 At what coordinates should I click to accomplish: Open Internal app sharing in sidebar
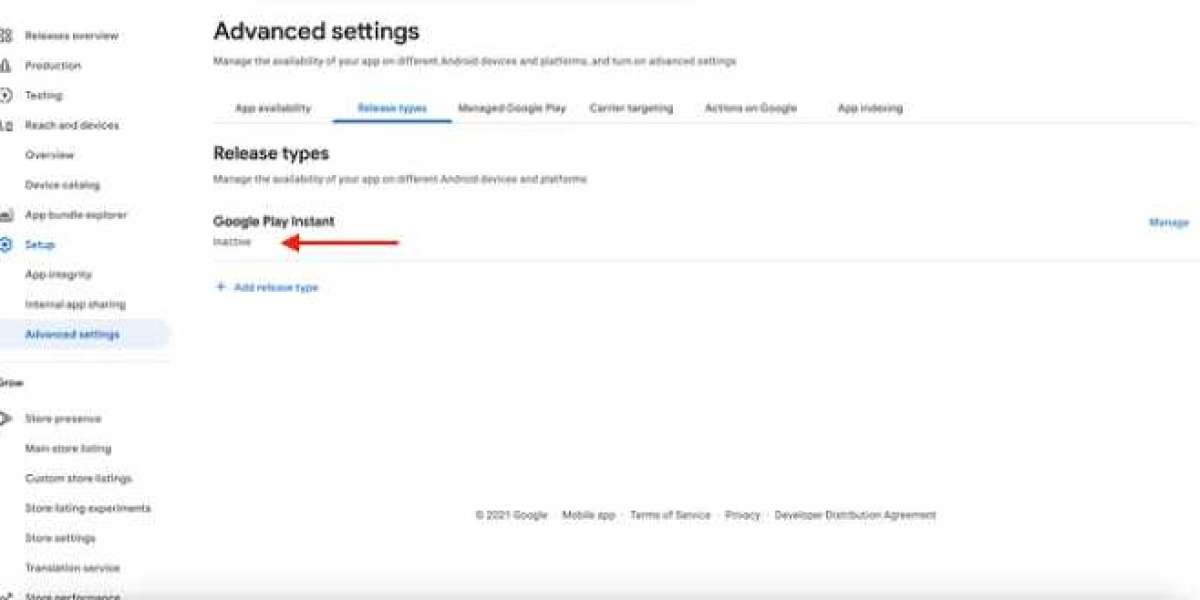point(75,305)
